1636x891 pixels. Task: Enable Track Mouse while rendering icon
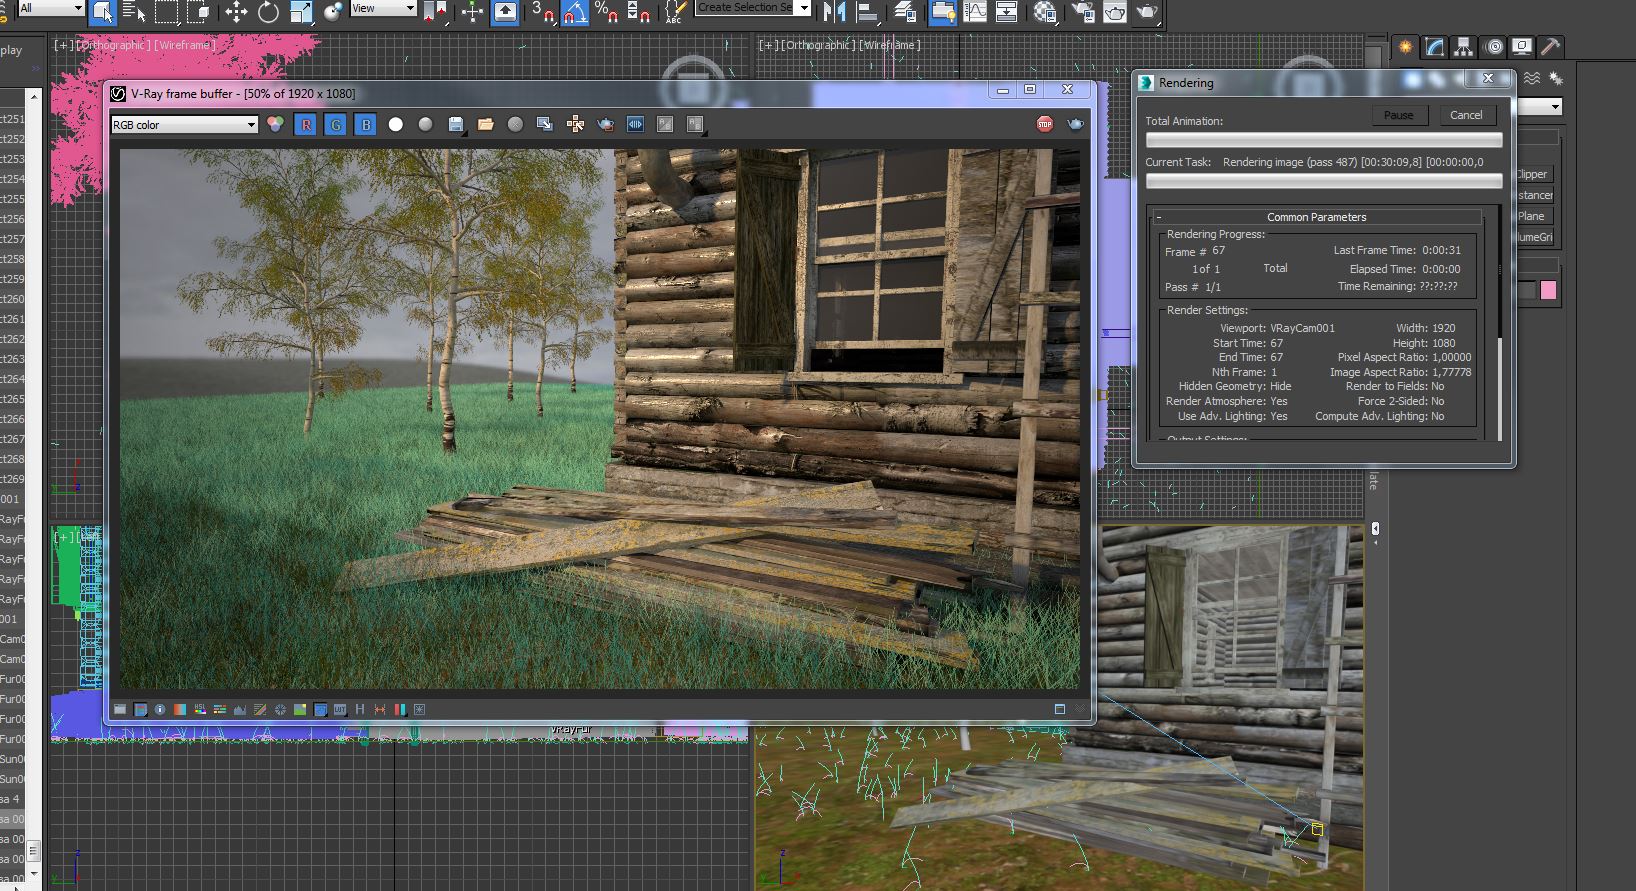coord(575,124)
